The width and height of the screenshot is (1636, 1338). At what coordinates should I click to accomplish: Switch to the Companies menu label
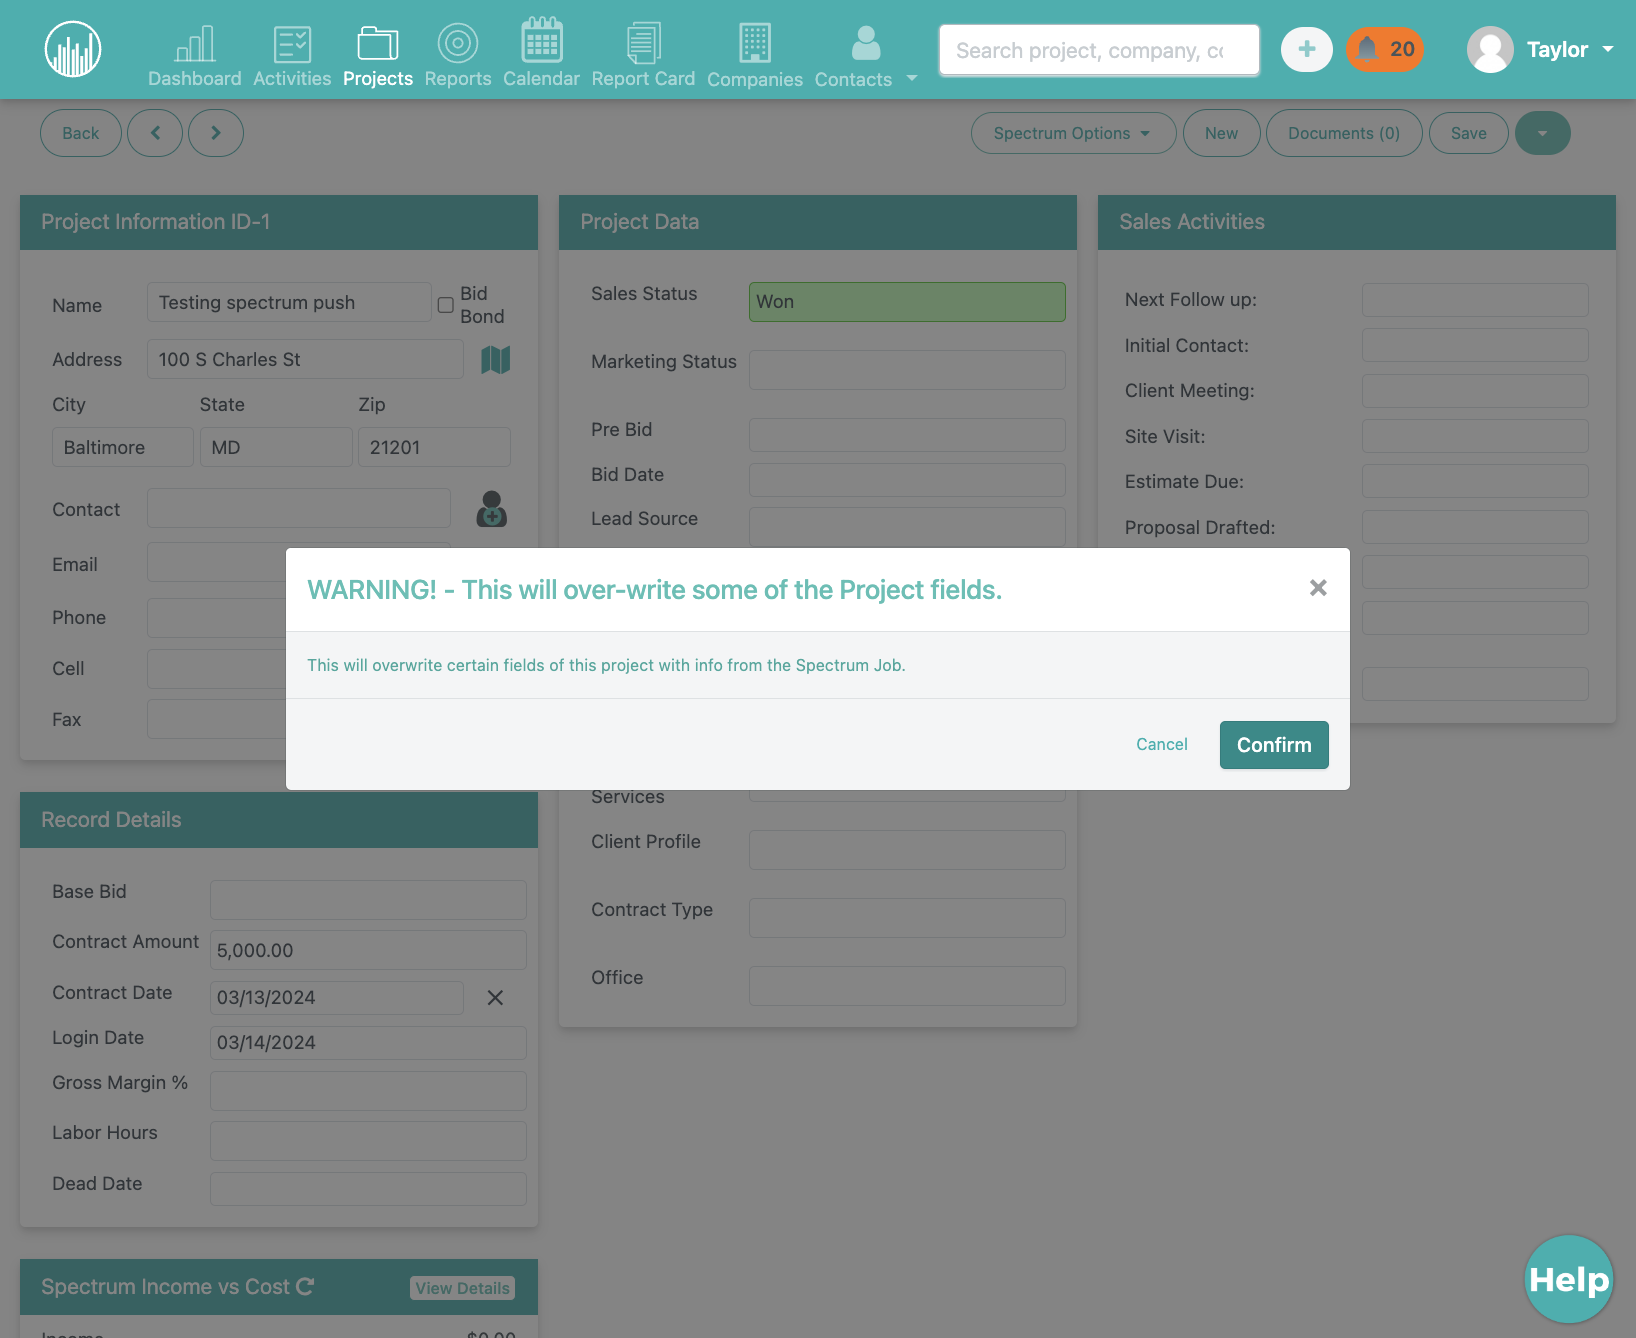(x=755, y=79)
